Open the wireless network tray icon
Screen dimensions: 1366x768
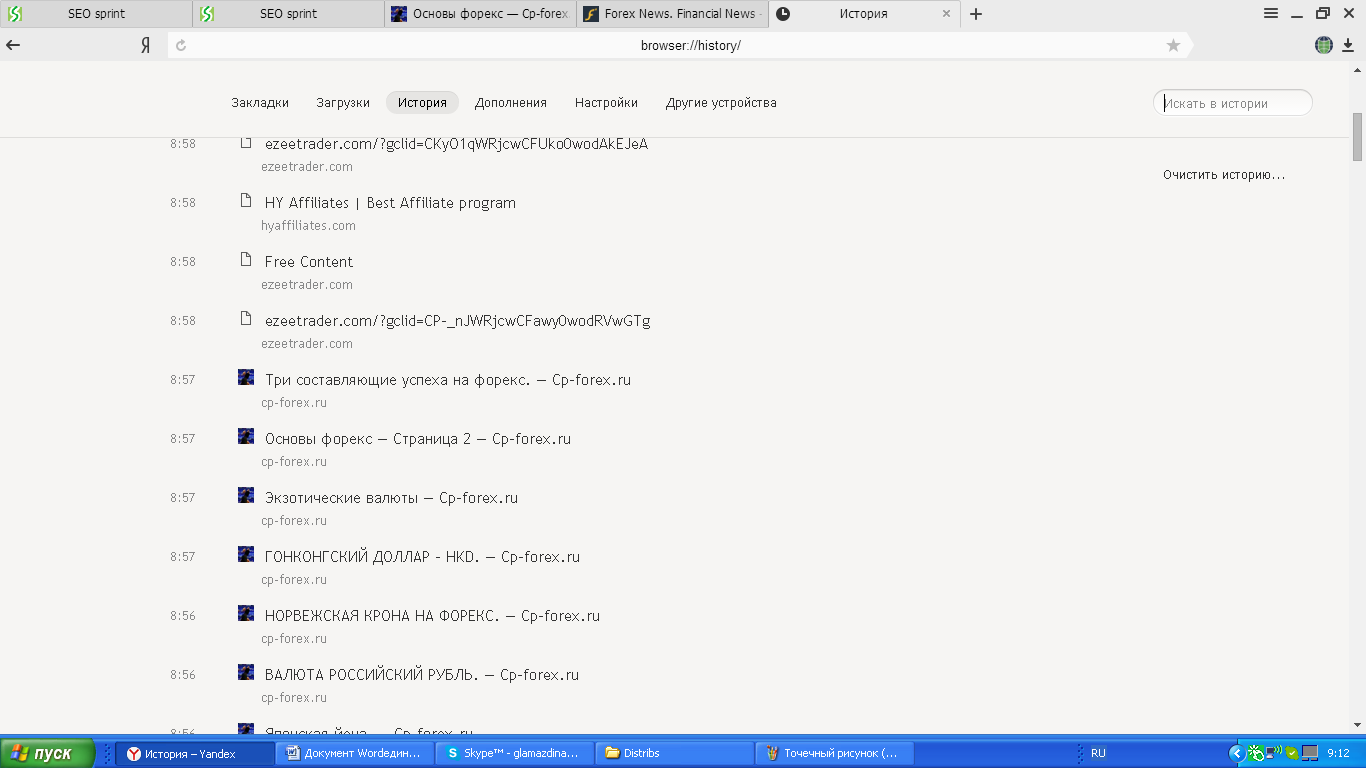tap(1274, 753)
